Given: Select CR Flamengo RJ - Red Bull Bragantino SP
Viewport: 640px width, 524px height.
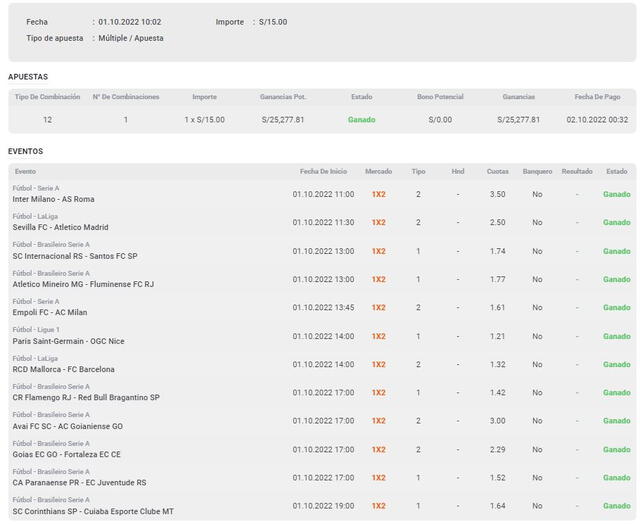Looking at the screenshot, I should pyautogui.click(x=86, y=397).
